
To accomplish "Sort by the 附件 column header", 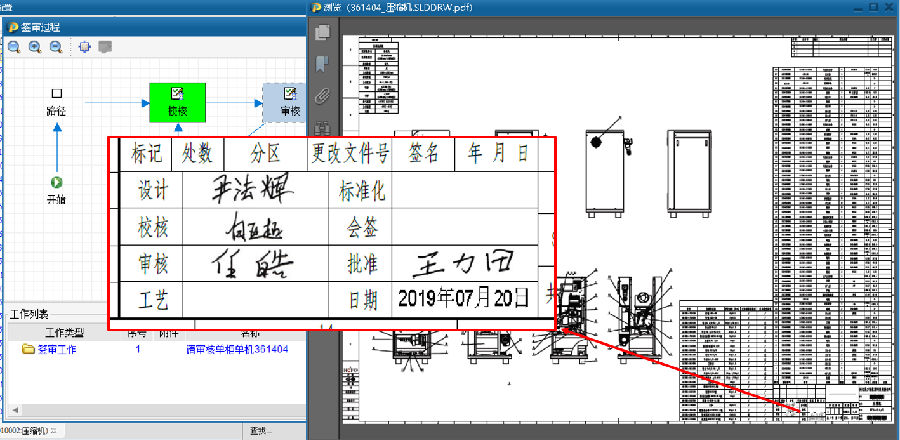I will coord(168,333).
